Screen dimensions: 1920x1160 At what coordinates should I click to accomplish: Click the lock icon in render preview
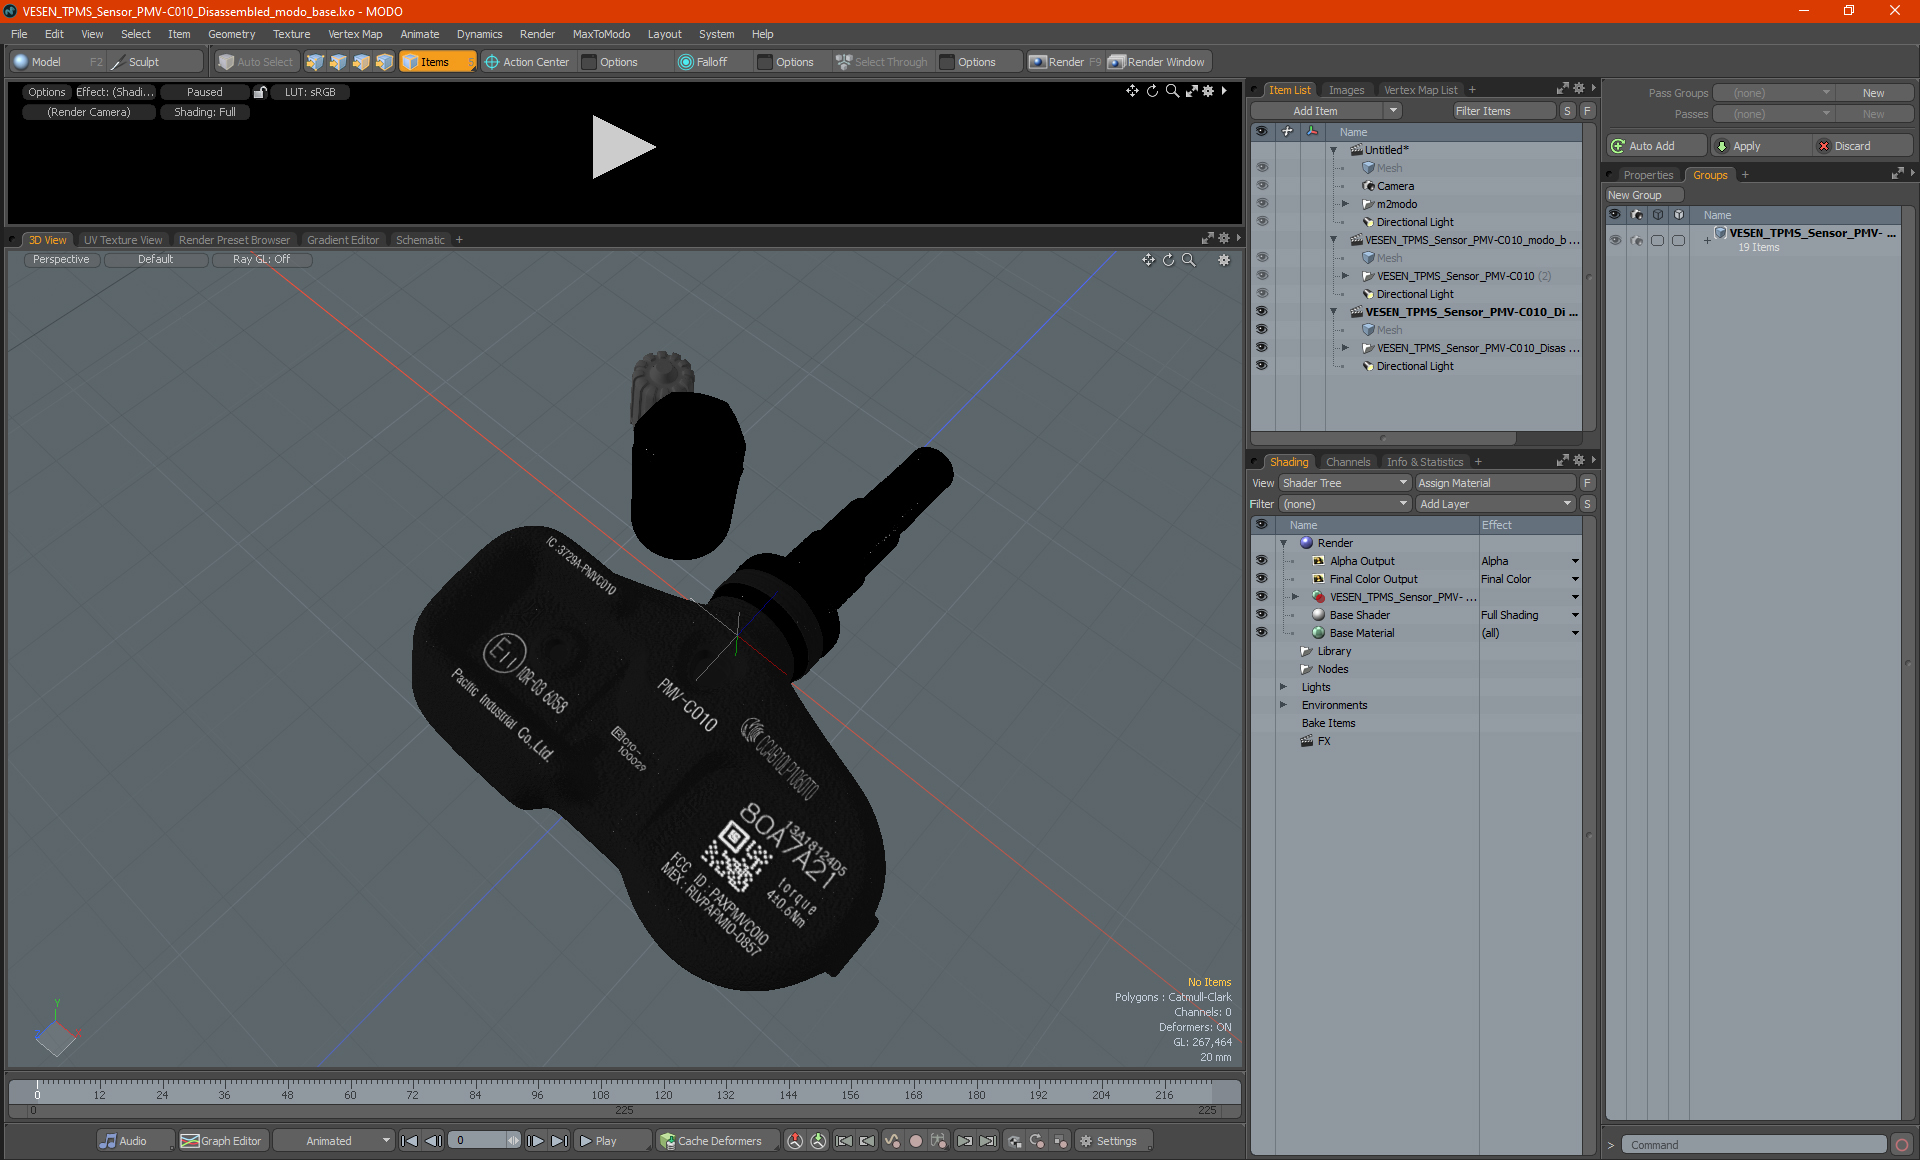pyautogui.click(x=260, y=92)
